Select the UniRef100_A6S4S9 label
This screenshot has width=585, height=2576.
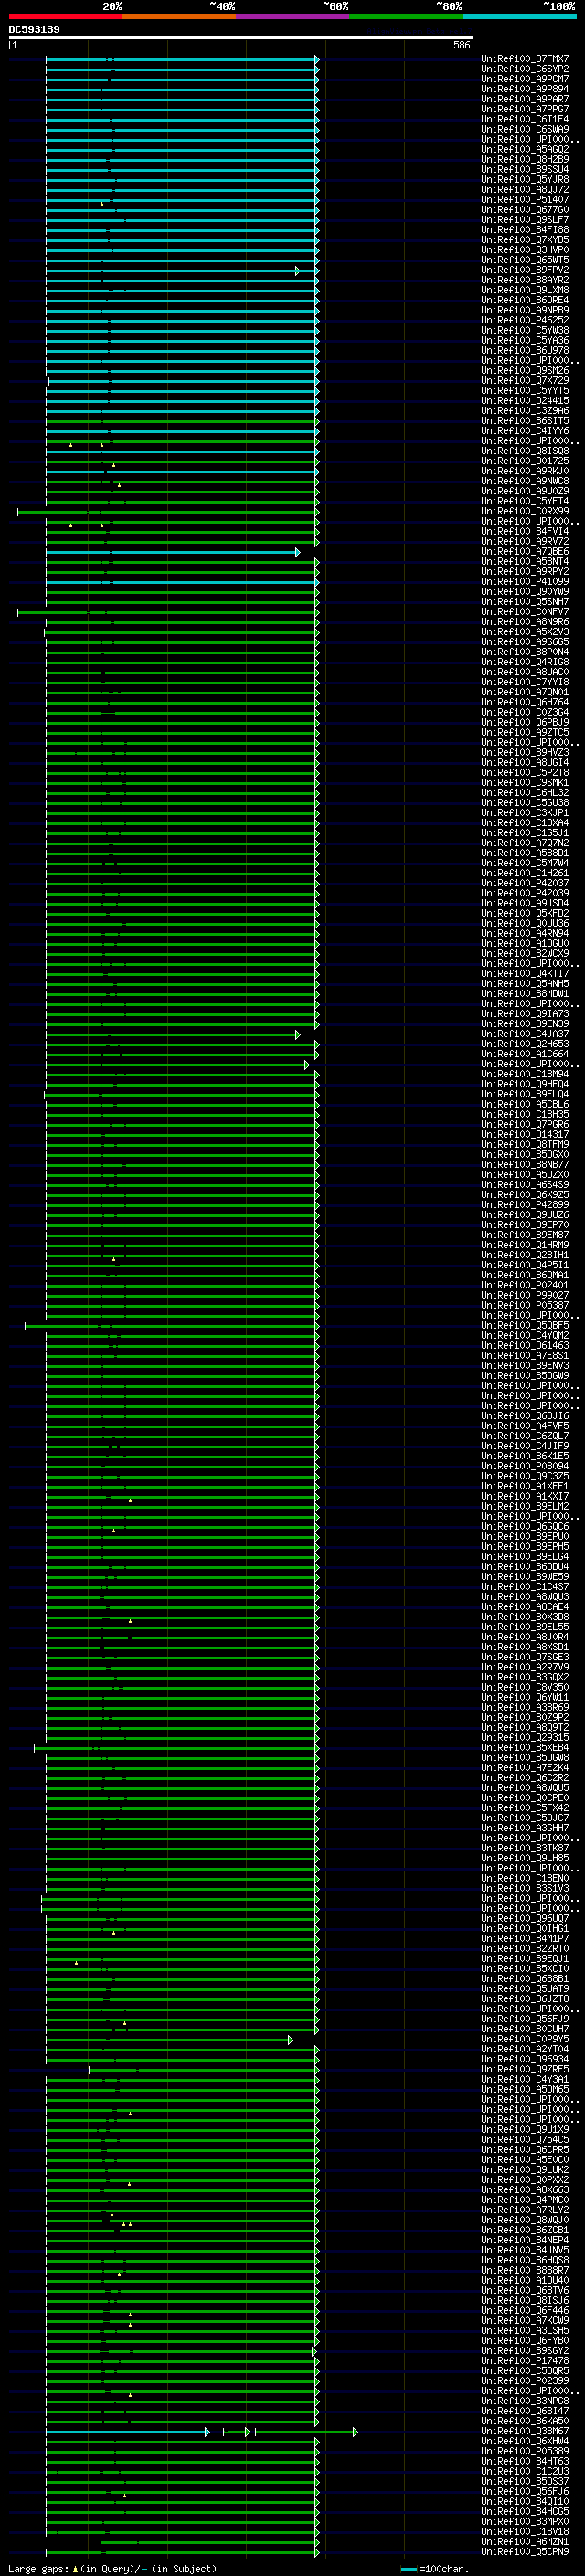[525, 1185]
